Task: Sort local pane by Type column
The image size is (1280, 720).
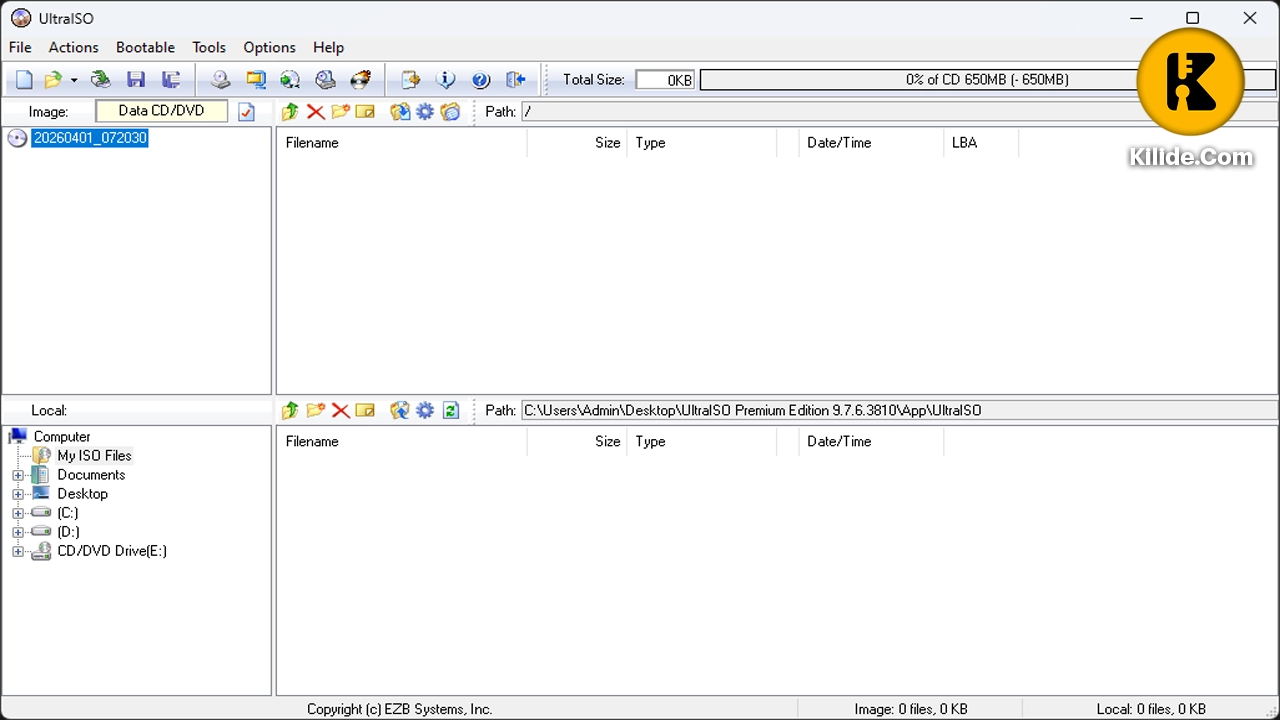Action: (701, 441)
